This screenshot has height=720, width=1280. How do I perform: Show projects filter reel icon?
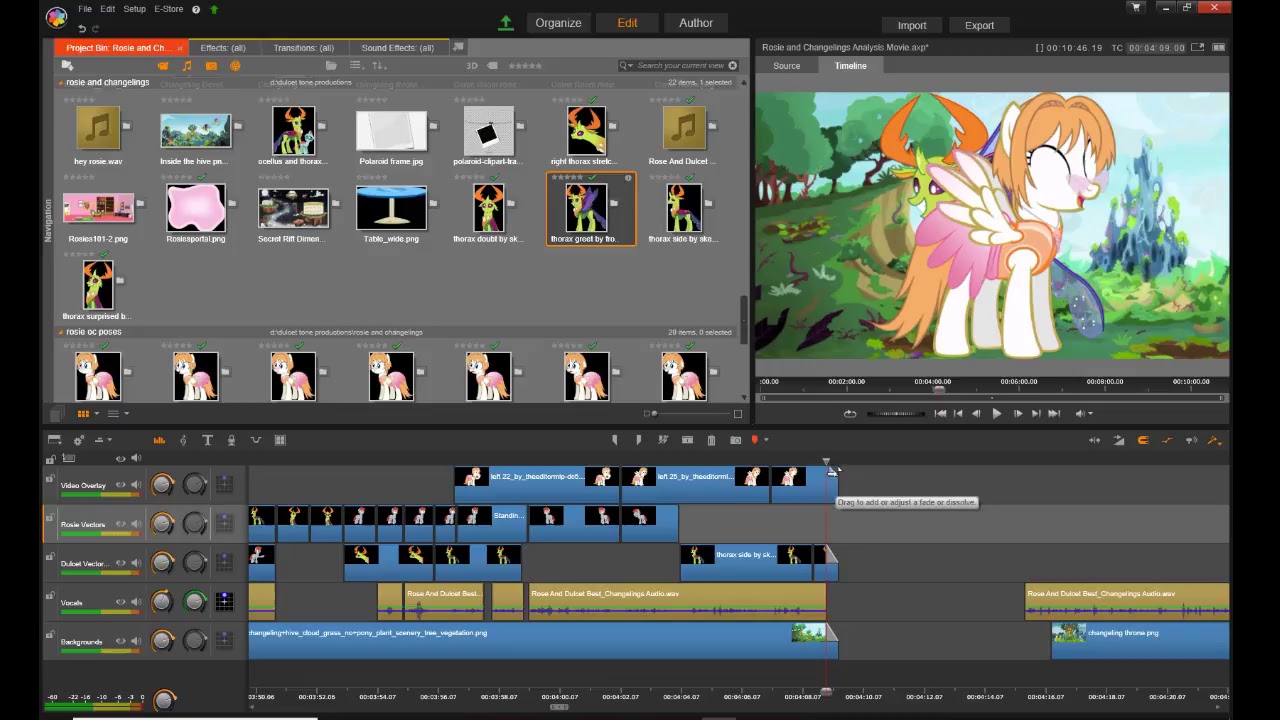pyautogui.click(x=235, y=66)
